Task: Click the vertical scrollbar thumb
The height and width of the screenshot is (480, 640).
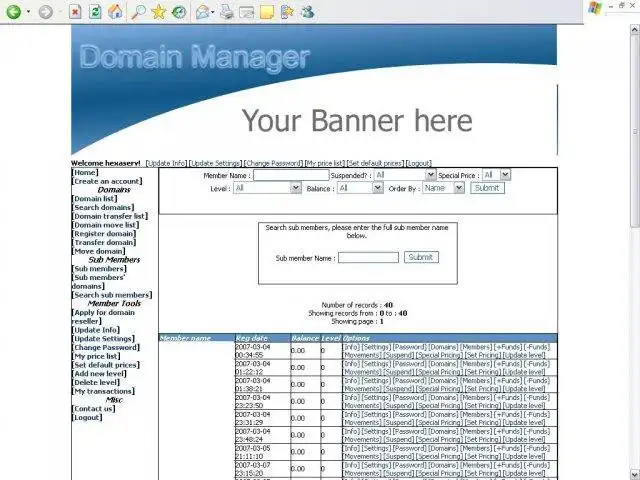Action: coord(635,131)
